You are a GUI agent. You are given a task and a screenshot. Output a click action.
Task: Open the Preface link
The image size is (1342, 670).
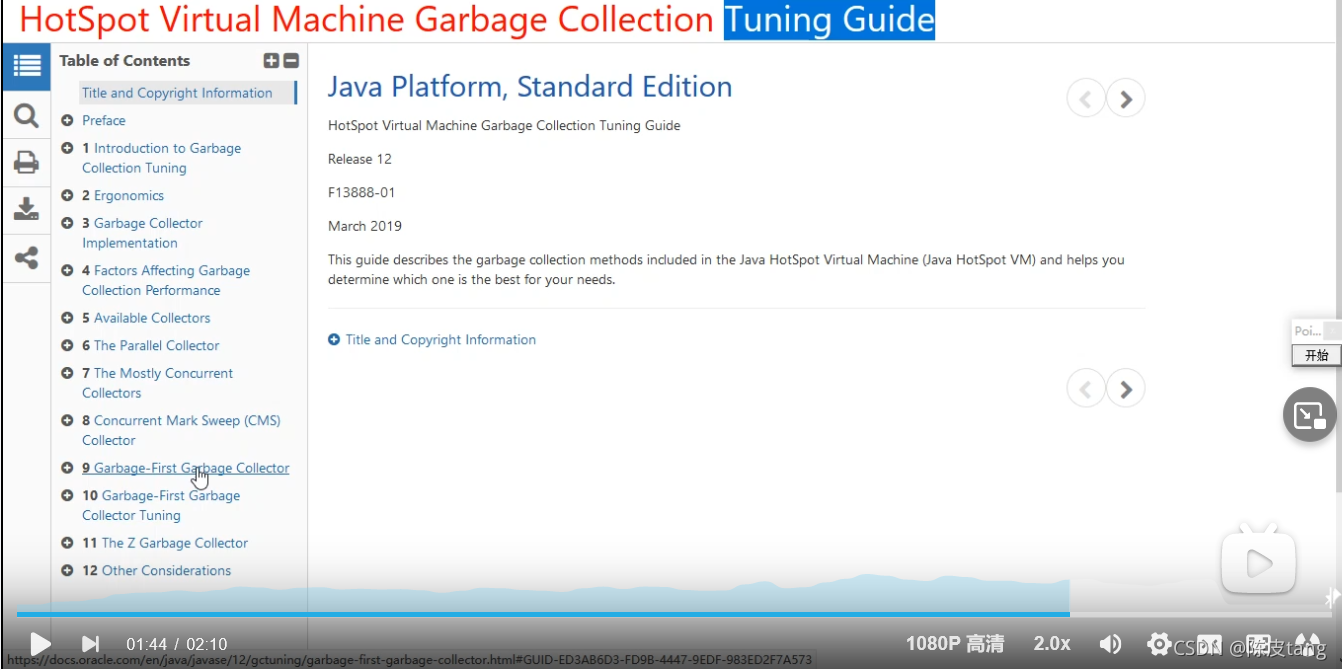point(104,120)
